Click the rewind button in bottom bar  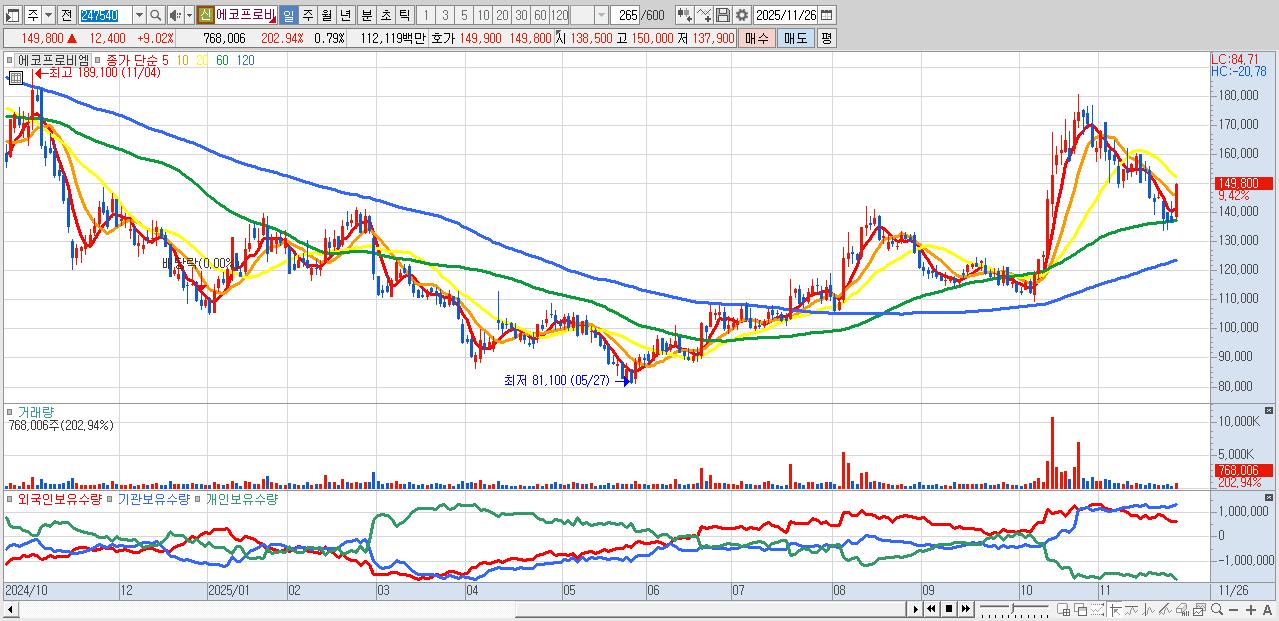tap(931, 609)
